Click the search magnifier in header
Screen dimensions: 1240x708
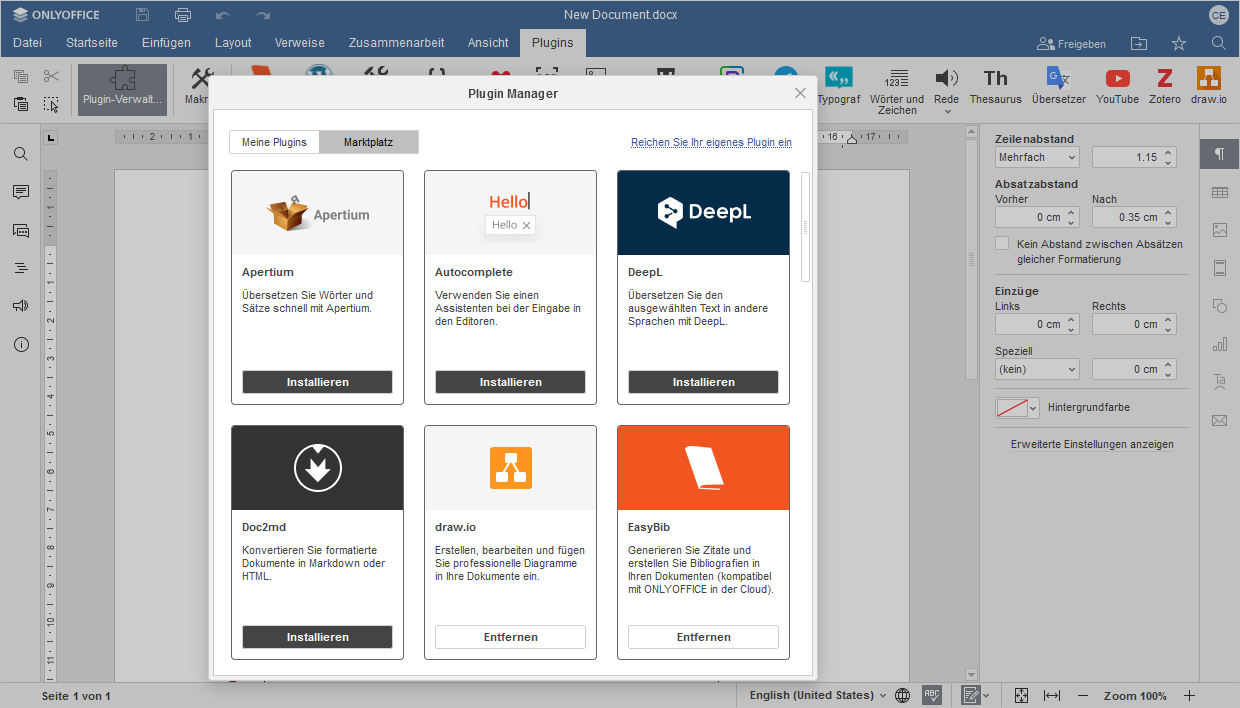pos(1219,43)
